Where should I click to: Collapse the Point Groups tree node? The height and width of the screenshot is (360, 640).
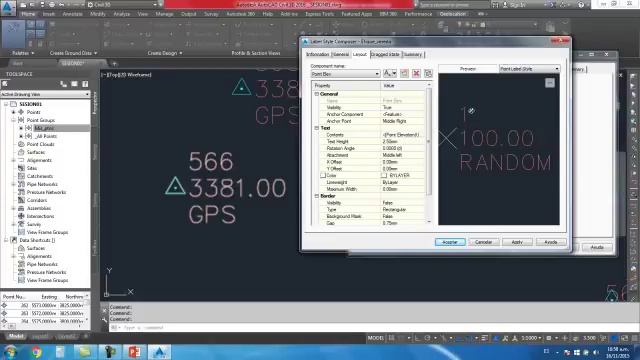pyautogui.click(x=13, y=120)
